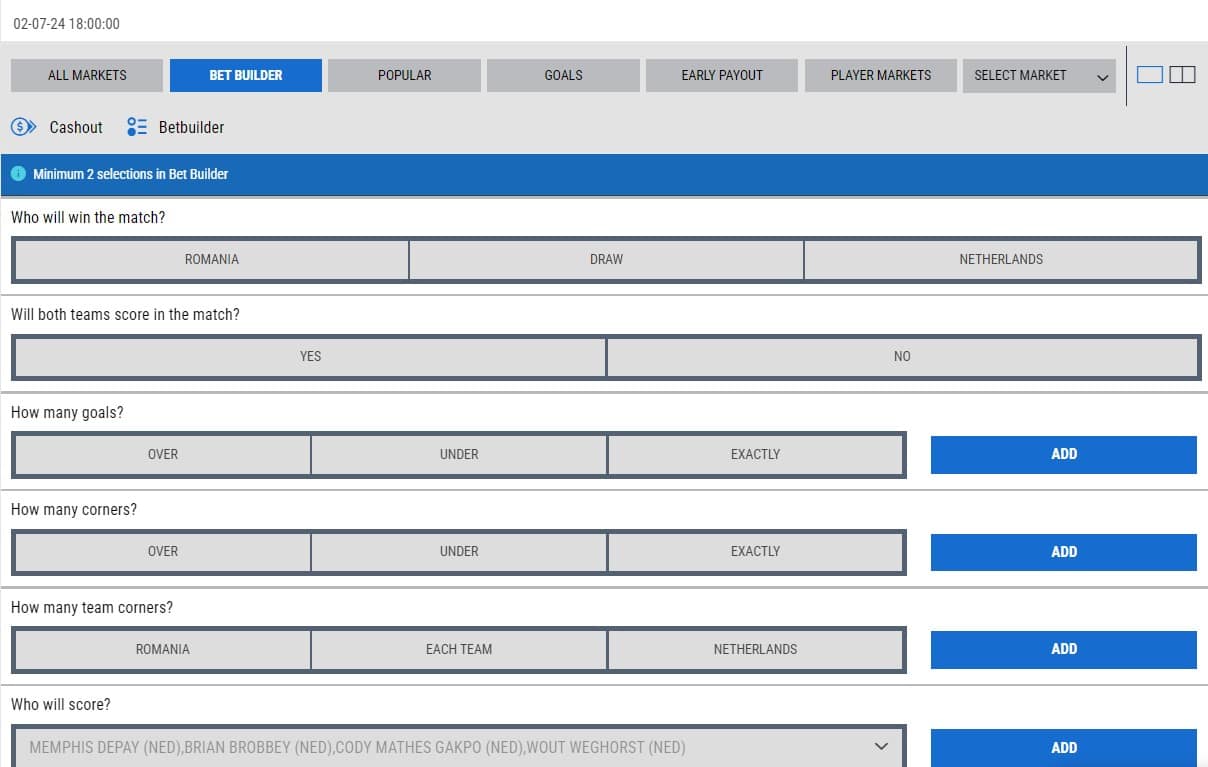Click the info icon in blue banner
This screenshot has height=767, width=1208.
tap(18, 174)
